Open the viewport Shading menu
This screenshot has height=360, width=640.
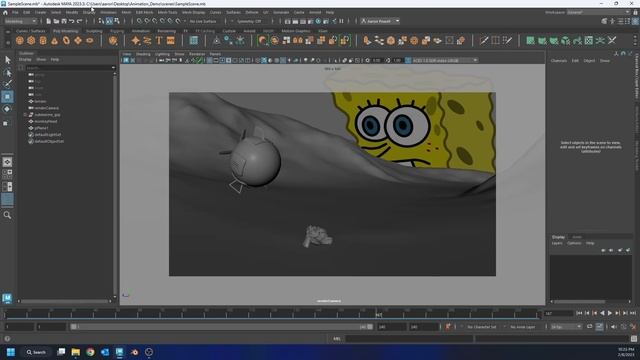click(143, 54)
